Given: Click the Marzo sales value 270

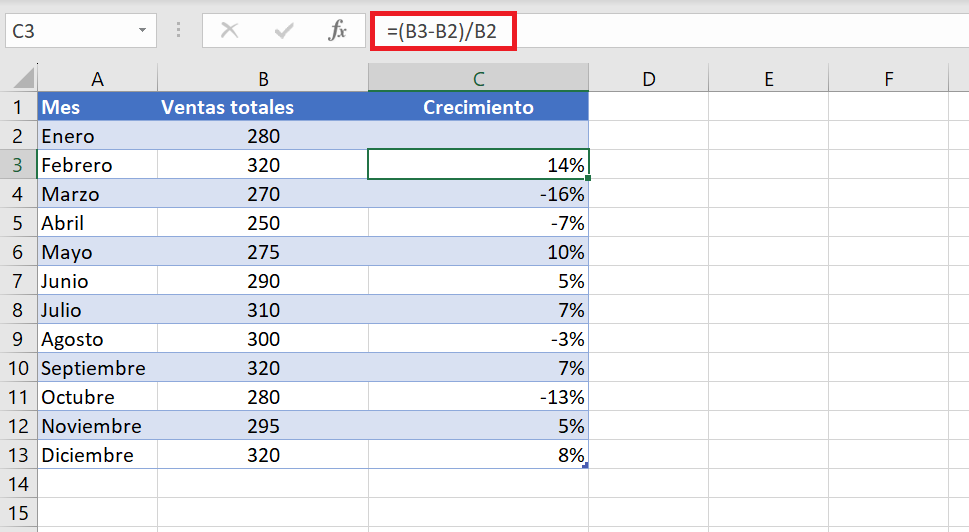Looking at the screenshot, I should (x=263, y=194).
